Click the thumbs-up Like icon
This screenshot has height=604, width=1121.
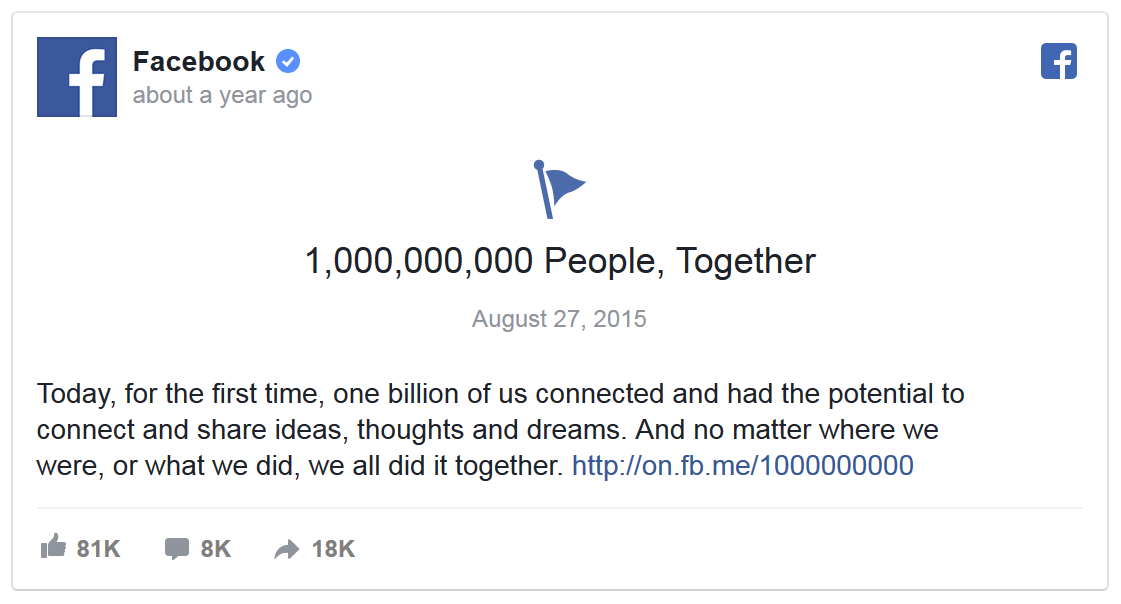coord(53,547)
